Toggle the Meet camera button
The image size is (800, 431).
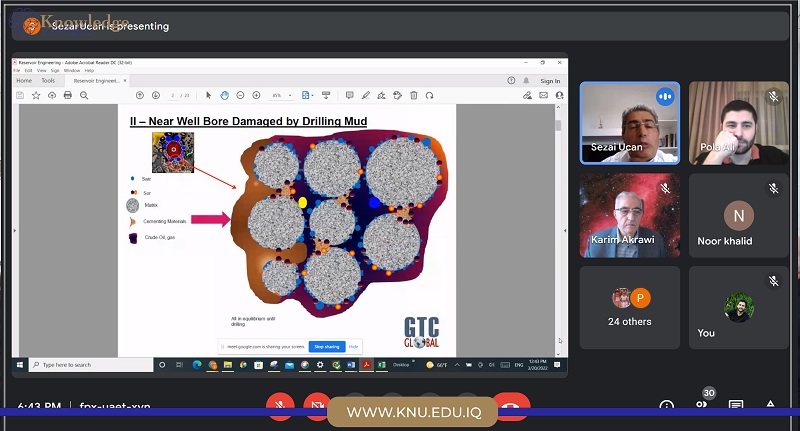pyautogui.click(x=317, y=405)
